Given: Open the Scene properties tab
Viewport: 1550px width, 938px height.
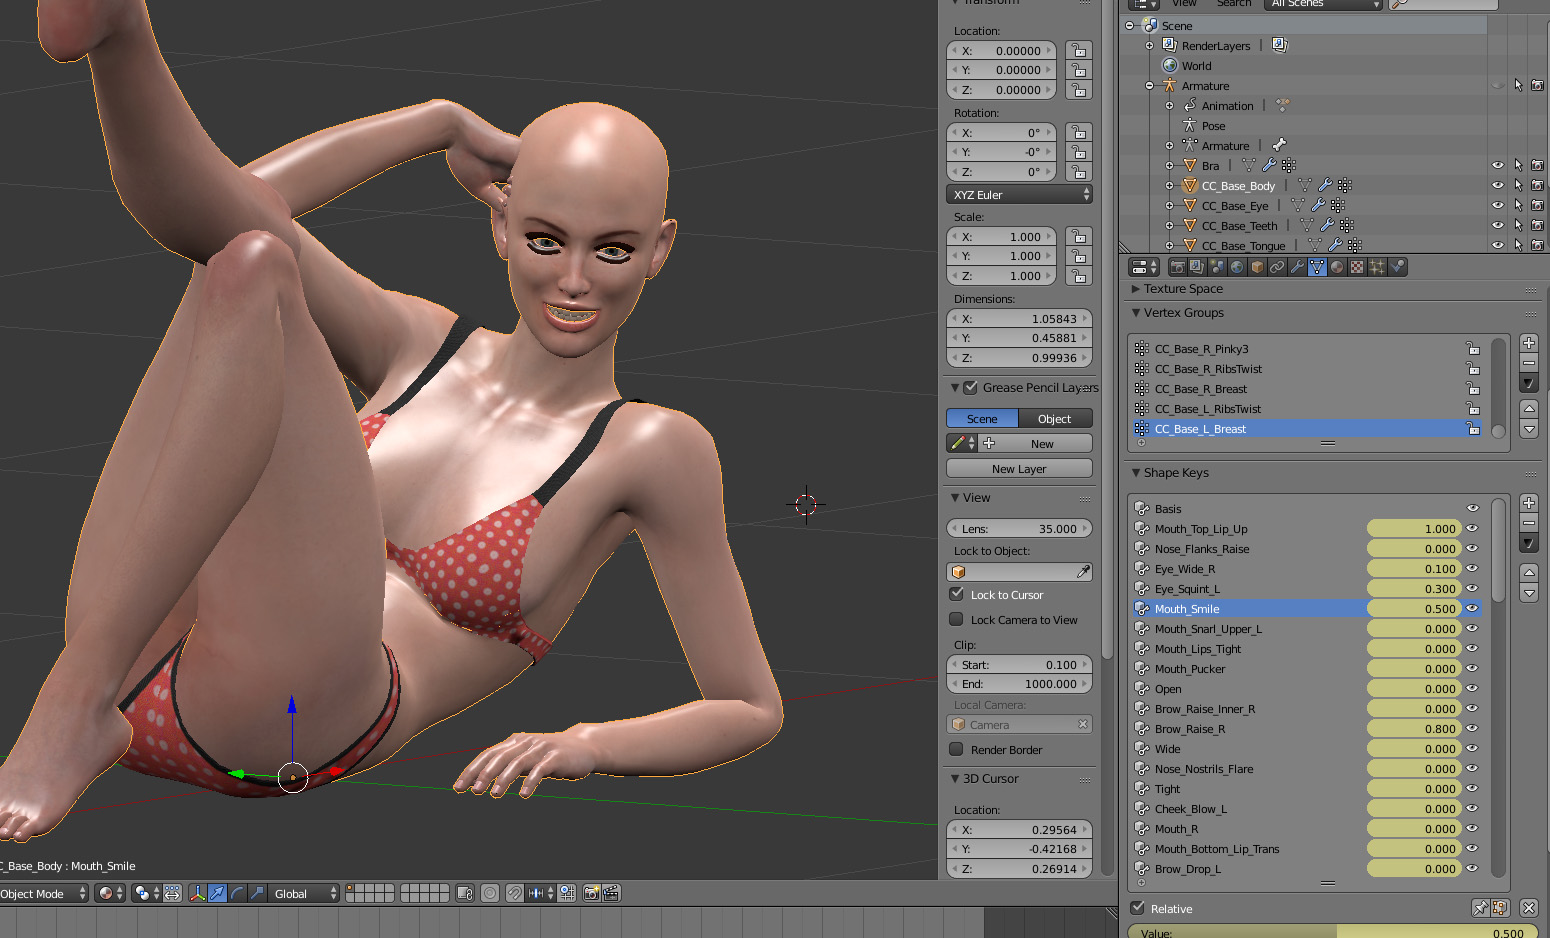Looking at the screenshot, I should (1217, 267).
